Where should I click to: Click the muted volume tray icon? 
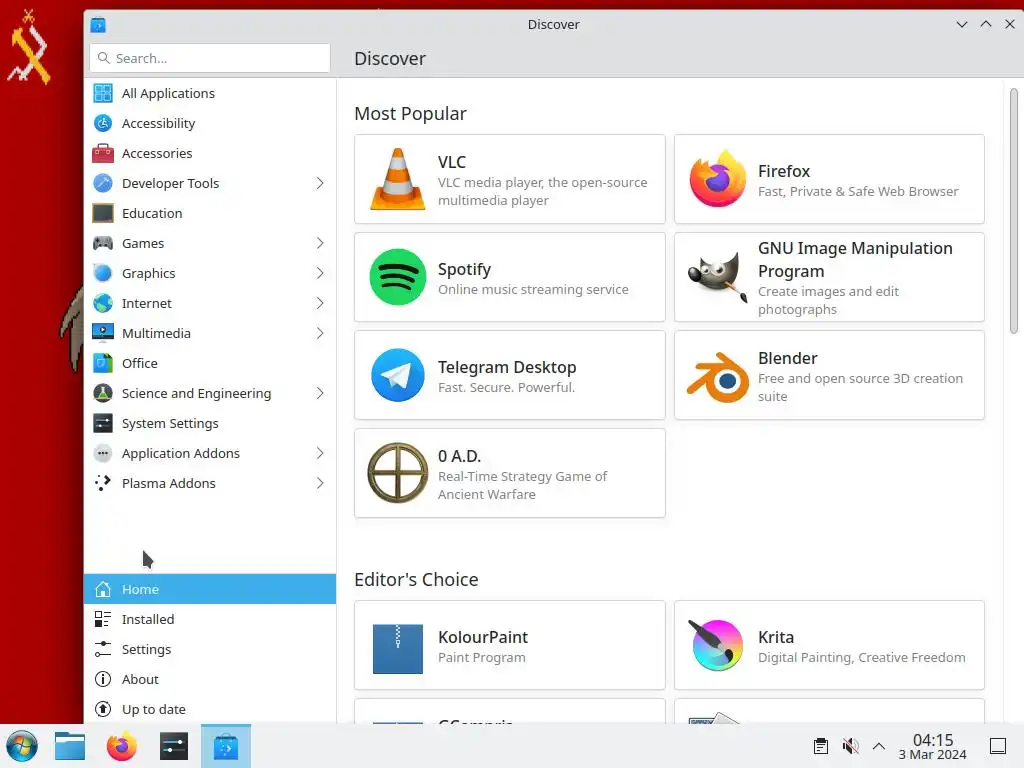coord(850,746)
